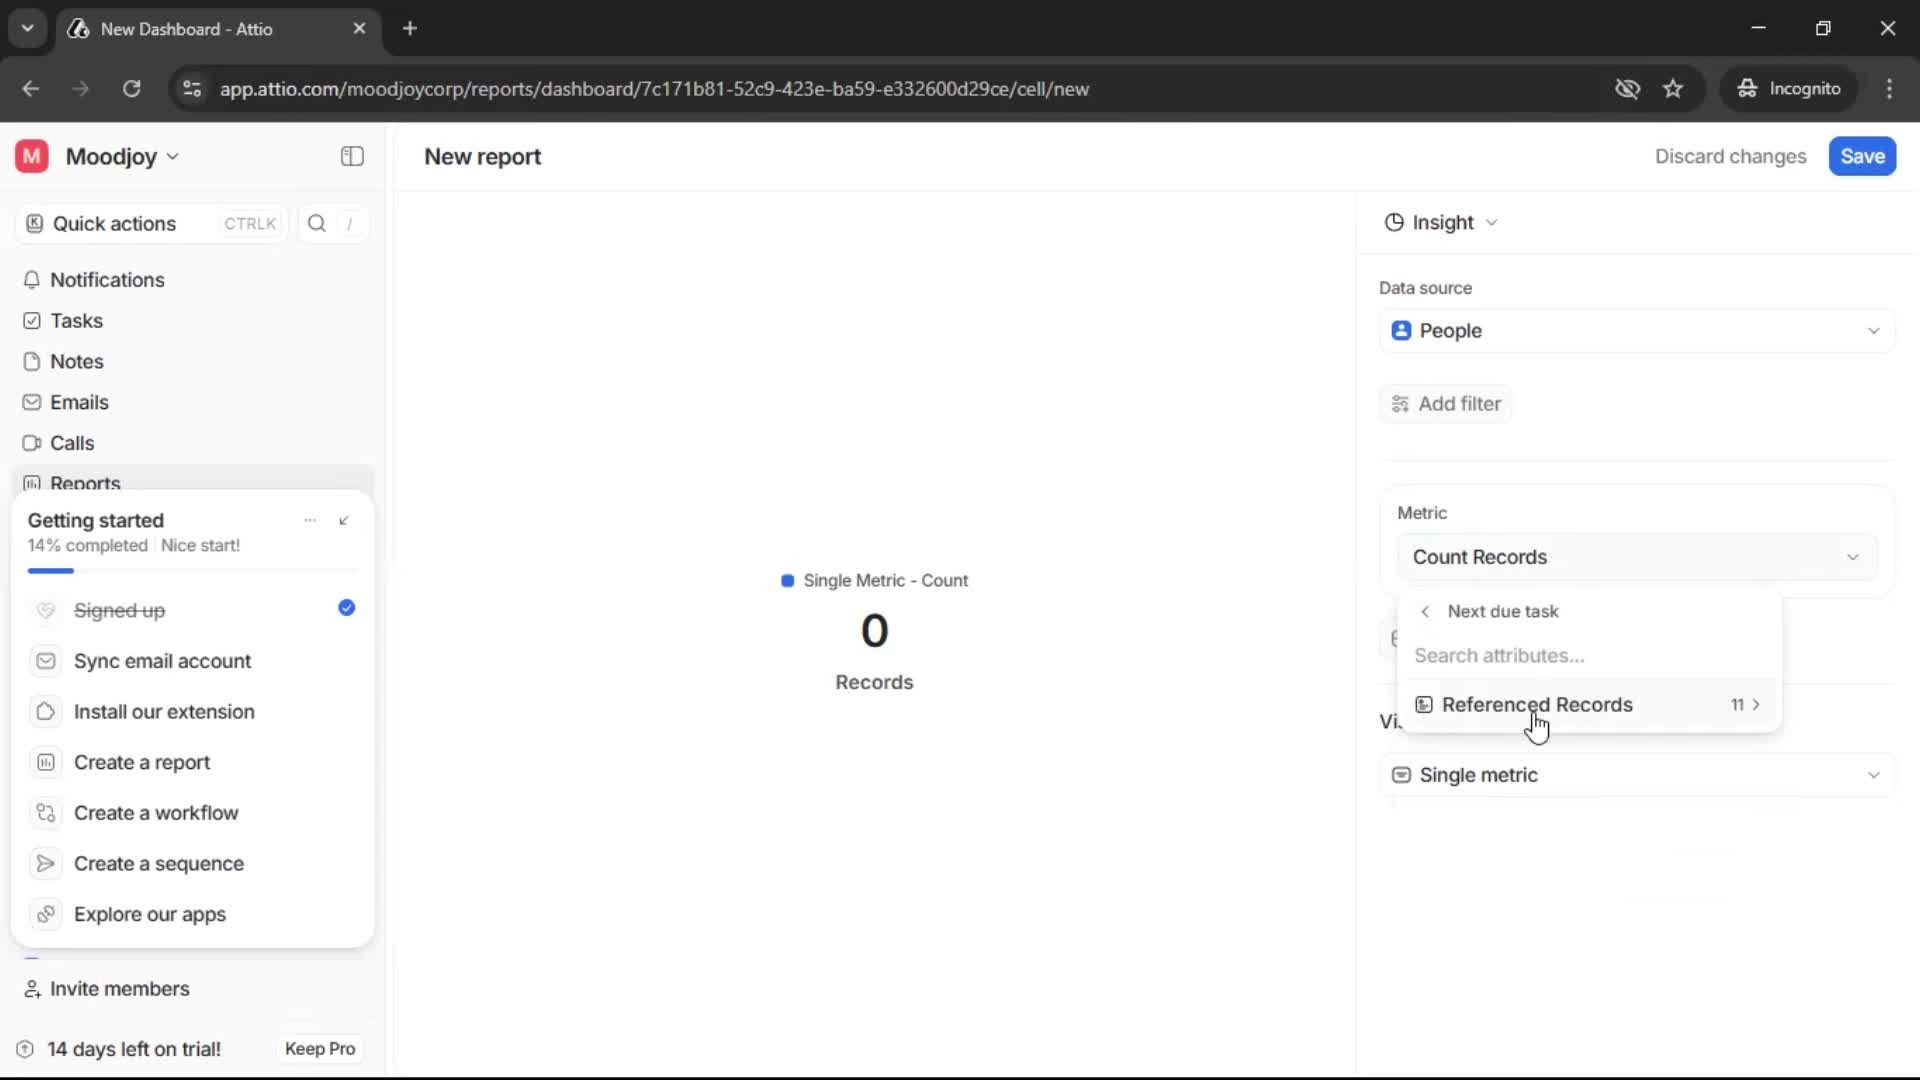Open the Calls section

71,442
